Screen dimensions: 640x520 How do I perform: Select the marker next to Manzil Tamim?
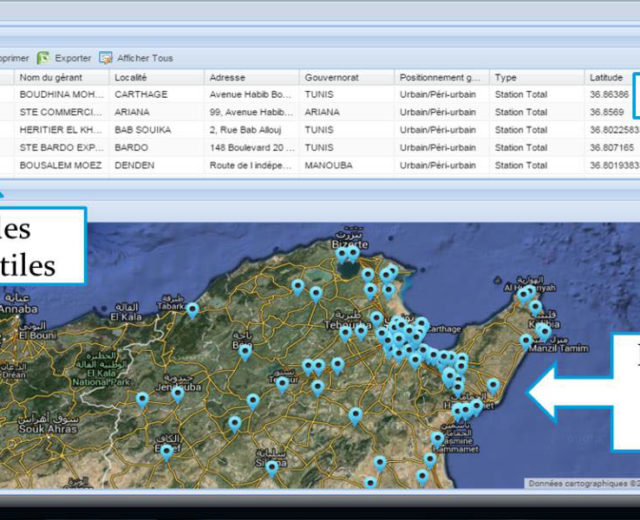[526, 341]
